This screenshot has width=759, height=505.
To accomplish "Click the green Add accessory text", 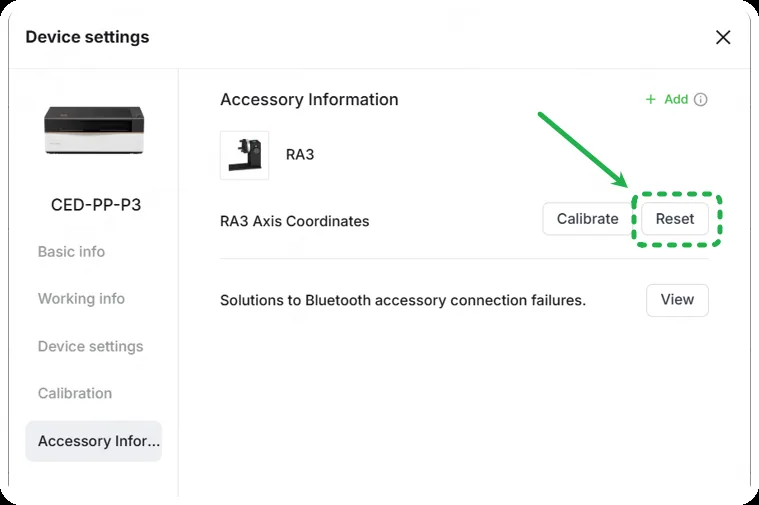I will [x=676, y=99].
